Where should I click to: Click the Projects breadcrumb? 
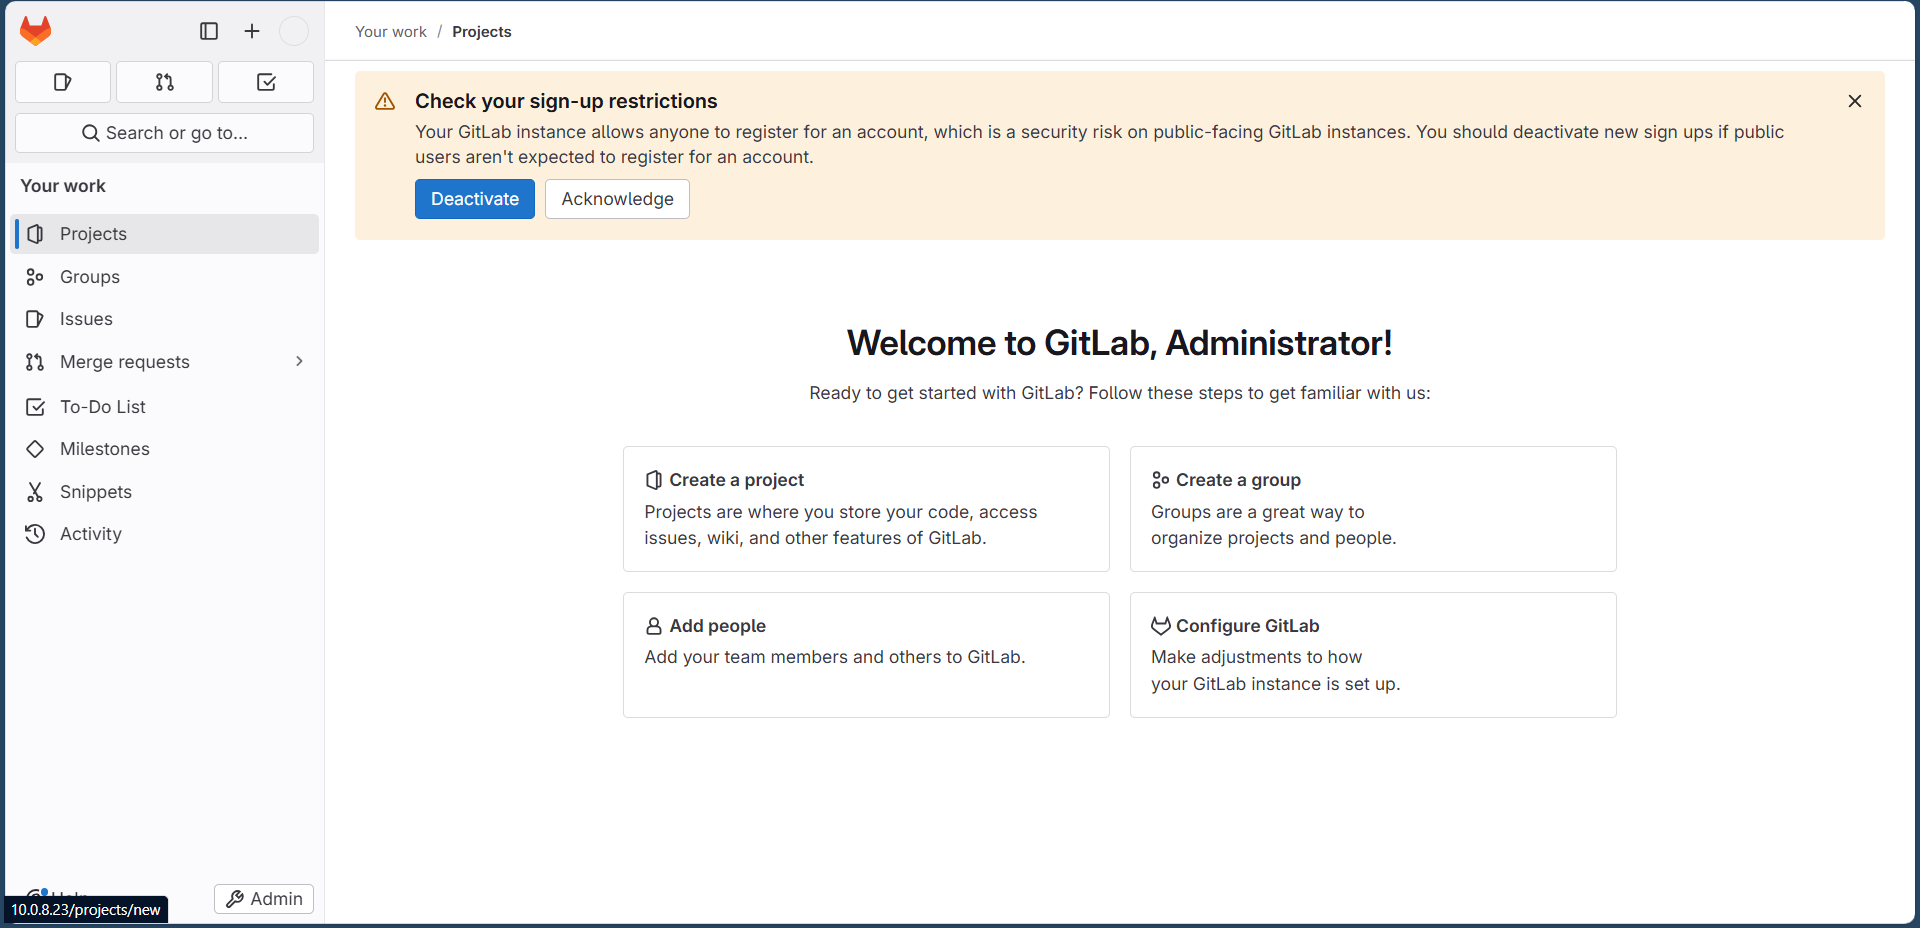coord(482,32)
